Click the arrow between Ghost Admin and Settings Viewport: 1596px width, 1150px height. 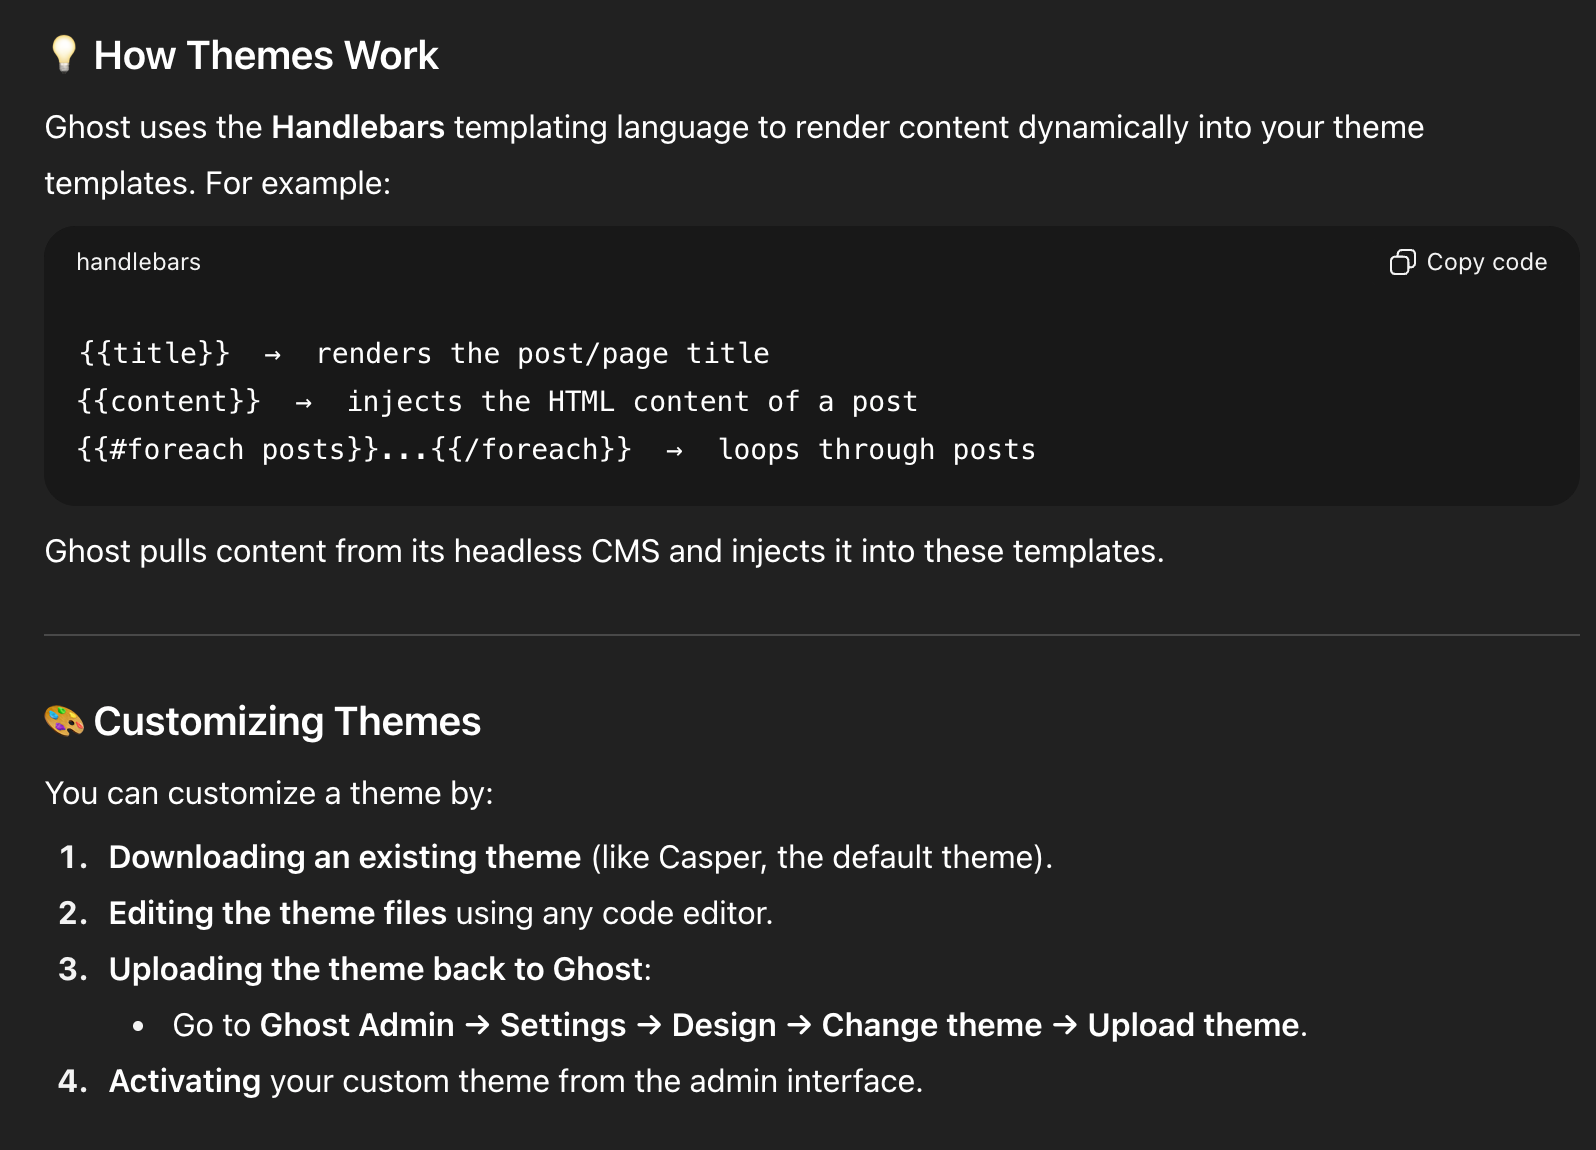click(477, 1025)
